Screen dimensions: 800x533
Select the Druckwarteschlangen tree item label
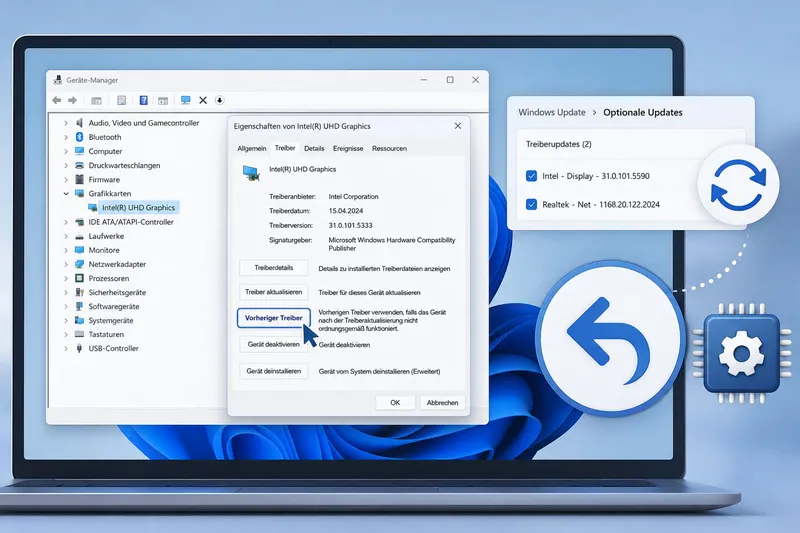click(124, 165)
